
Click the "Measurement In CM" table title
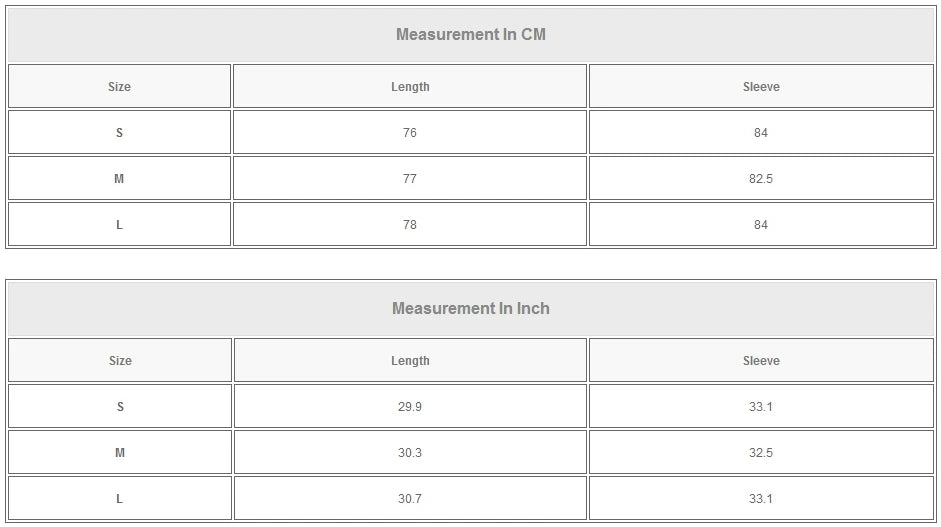pyautogui.click(x=471, y=35)
